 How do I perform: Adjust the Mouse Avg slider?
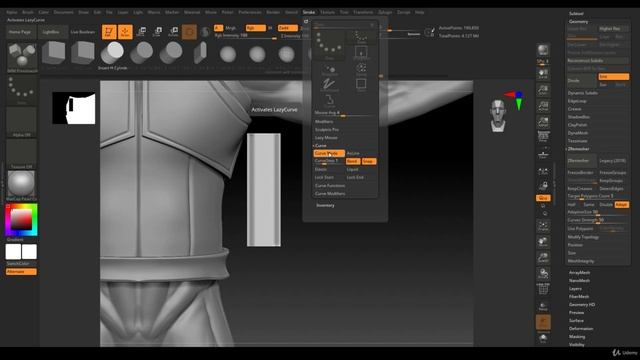click(344, 113)
